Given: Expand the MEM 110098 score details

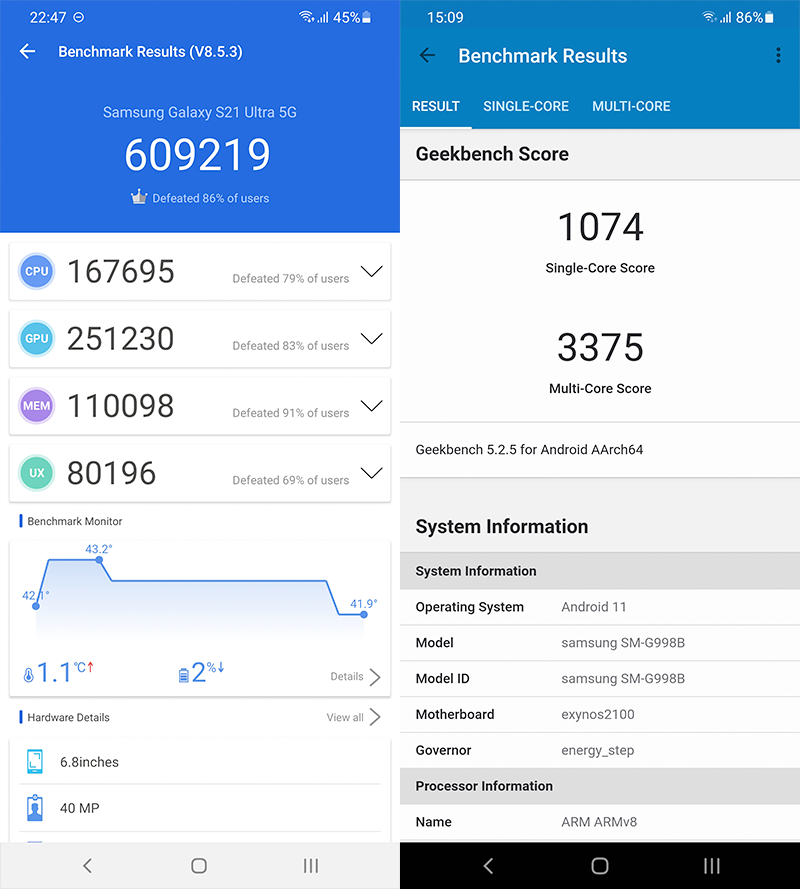Looking at the screenshot, I should tap(371, 406).
